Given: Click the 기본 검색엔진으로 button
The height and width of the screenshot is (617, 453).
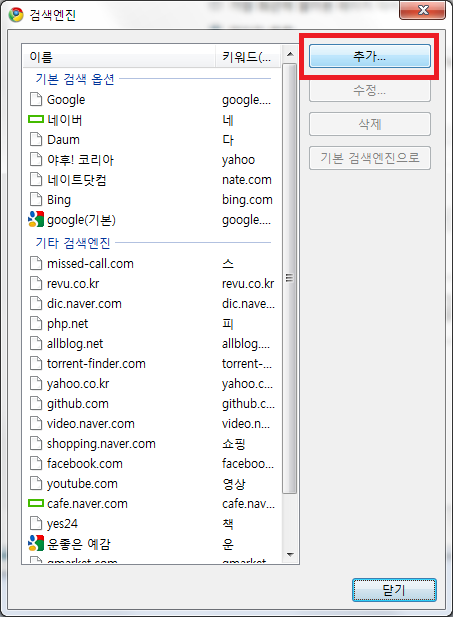Looking at the screenshot, I should (x=370, y=158).
